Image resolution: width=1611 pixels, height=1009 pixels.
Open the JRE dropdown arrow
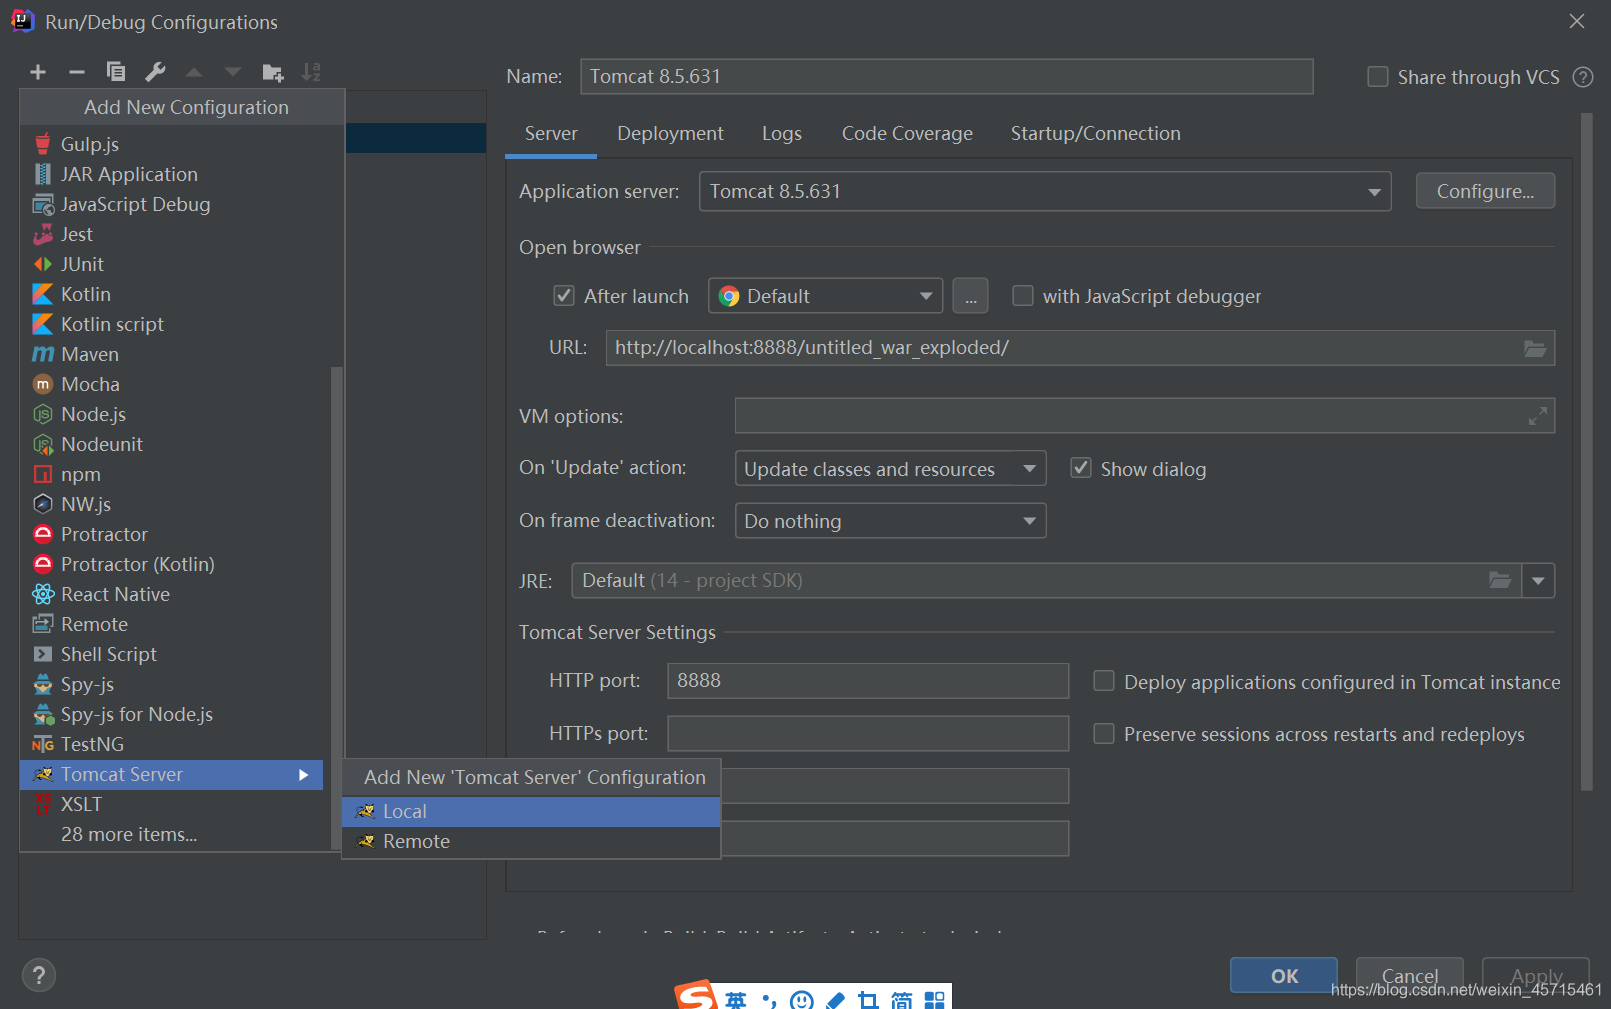coord(1538,580)
